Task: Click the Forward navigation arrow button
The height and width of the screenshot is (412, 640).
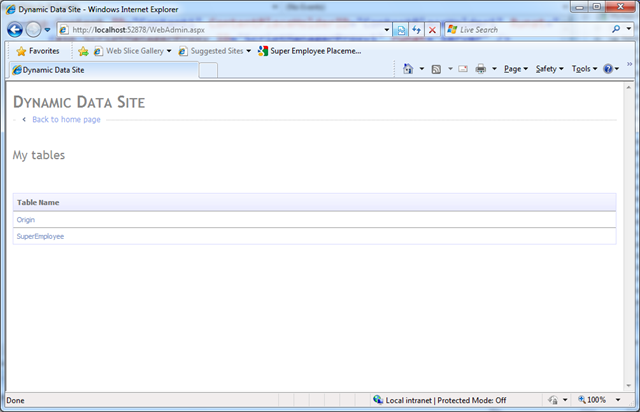Action: pos(33,30)
